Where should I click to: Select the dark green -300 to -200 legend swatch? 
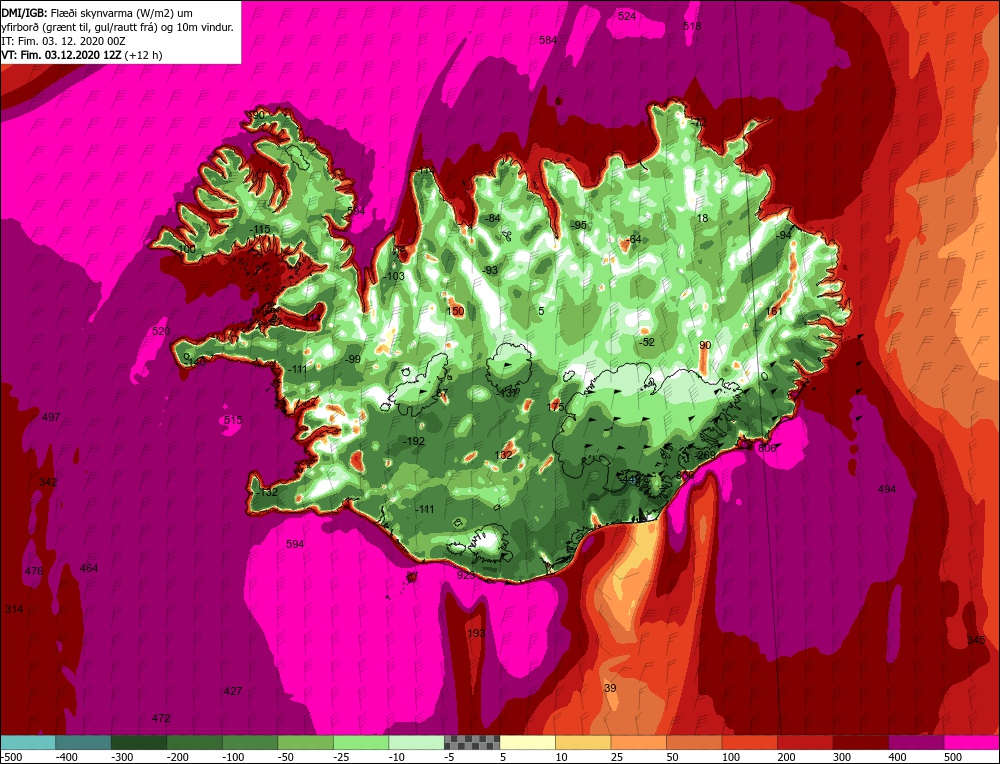138,742
